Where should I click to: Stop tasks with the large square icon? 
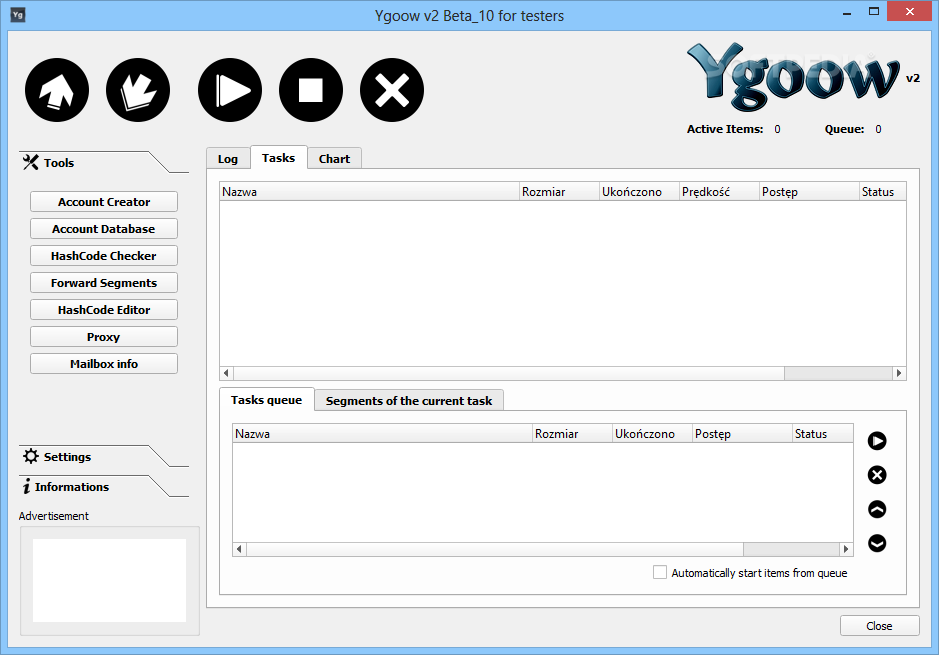[x=311, y=90]
